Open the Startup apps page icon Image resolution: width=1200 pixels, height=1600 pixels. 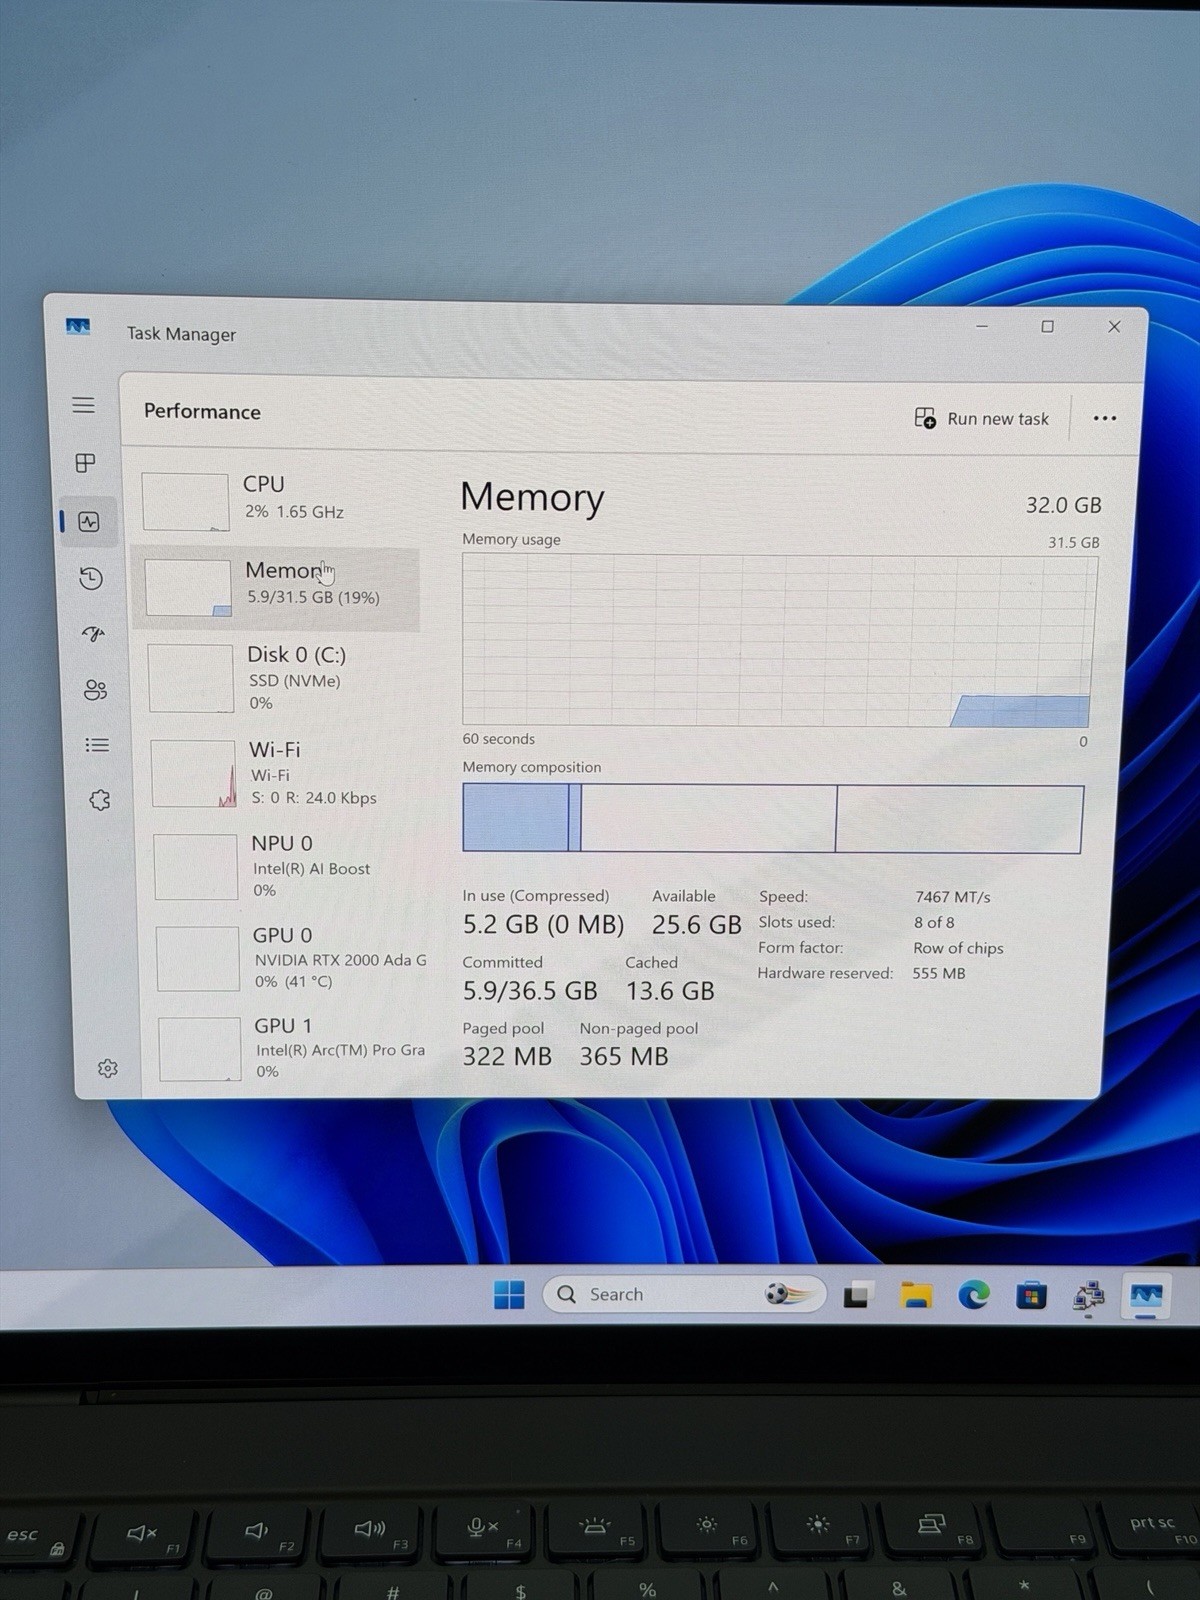[93, 634]
